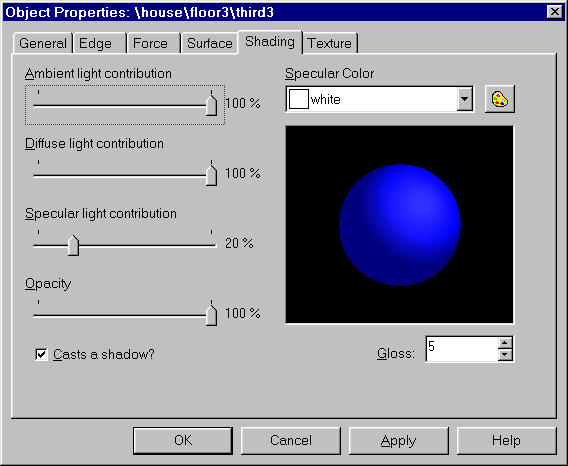This screenshot has height=466, width=568.
Task: Click the blue sphere preview image
Action: pos(400,225)
